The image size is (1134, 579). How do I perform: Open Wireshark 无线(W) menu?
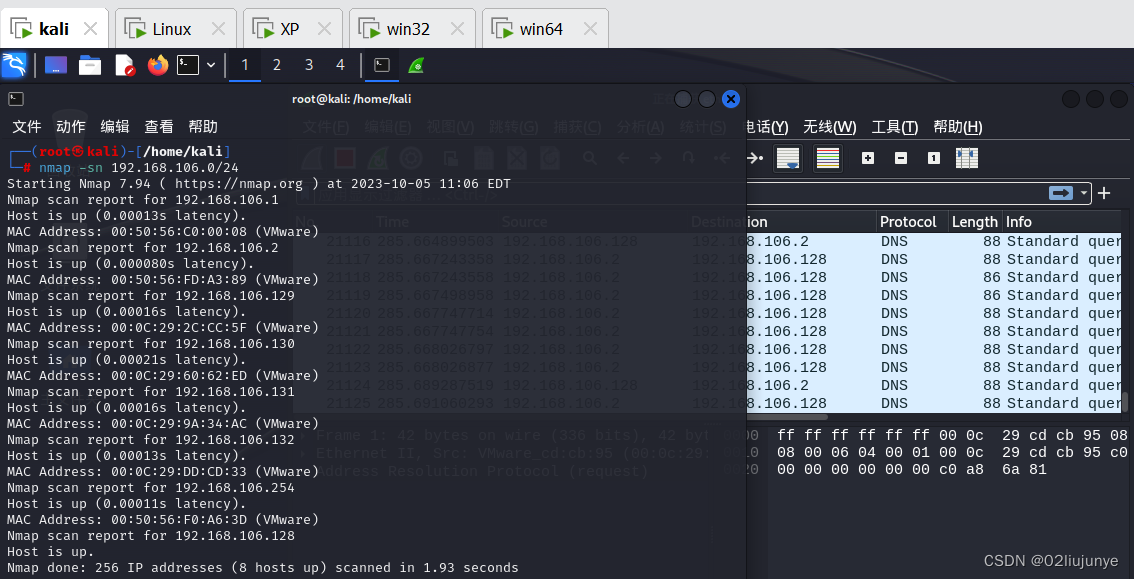click(830, 127)
